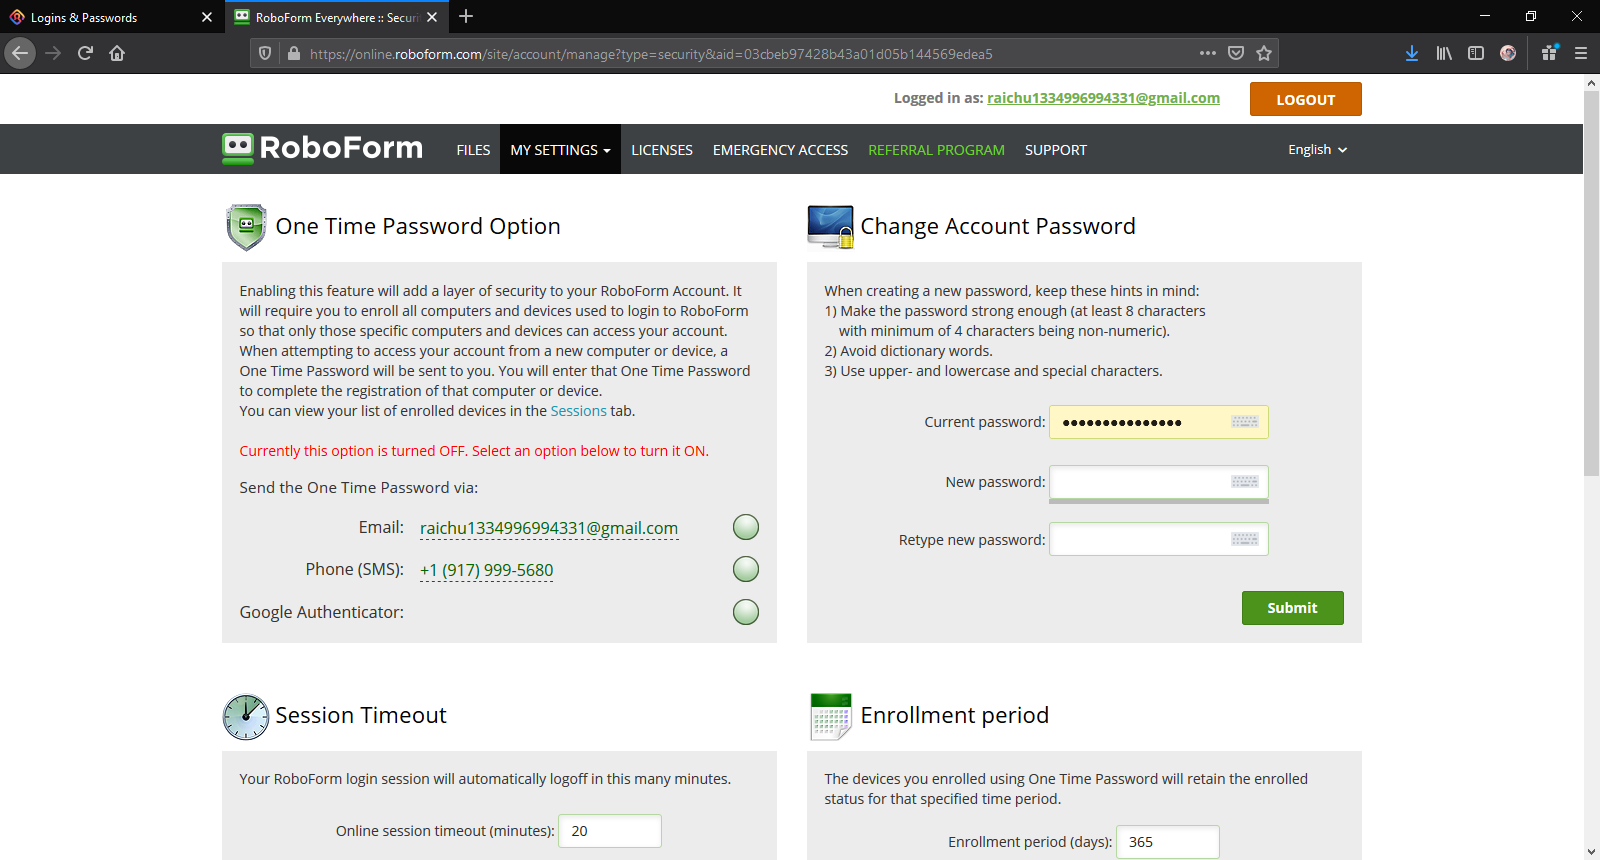Click the scrollbar up arrow
This screenshot has height=860, width=1600.
1591,83
